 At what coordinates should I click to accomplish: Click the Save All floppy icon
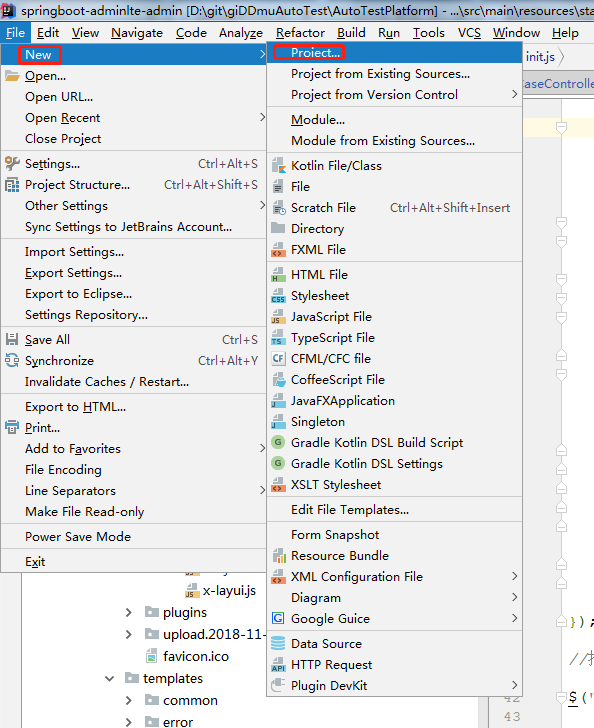pos(12,339)
